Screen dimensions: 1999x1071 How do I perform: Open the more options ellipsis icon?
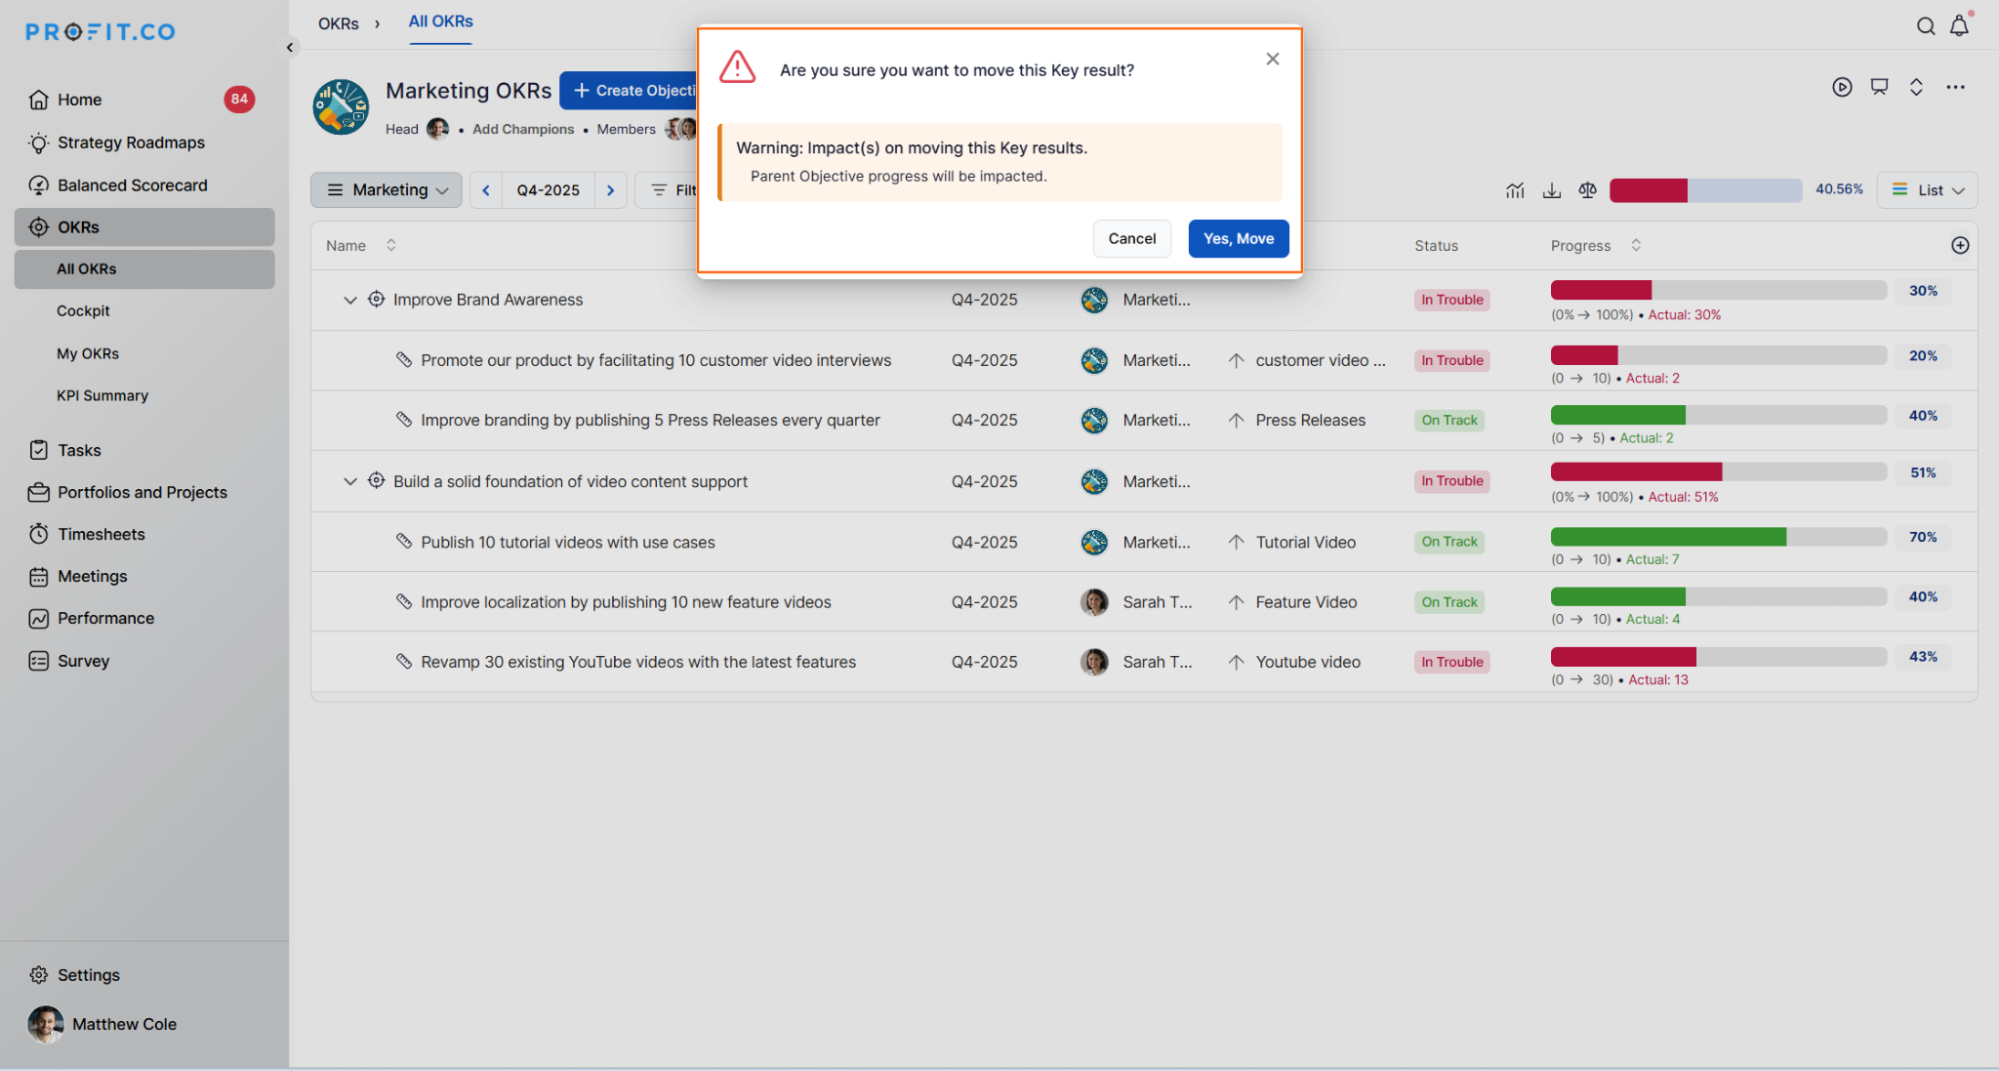[x=1955, y=87]
